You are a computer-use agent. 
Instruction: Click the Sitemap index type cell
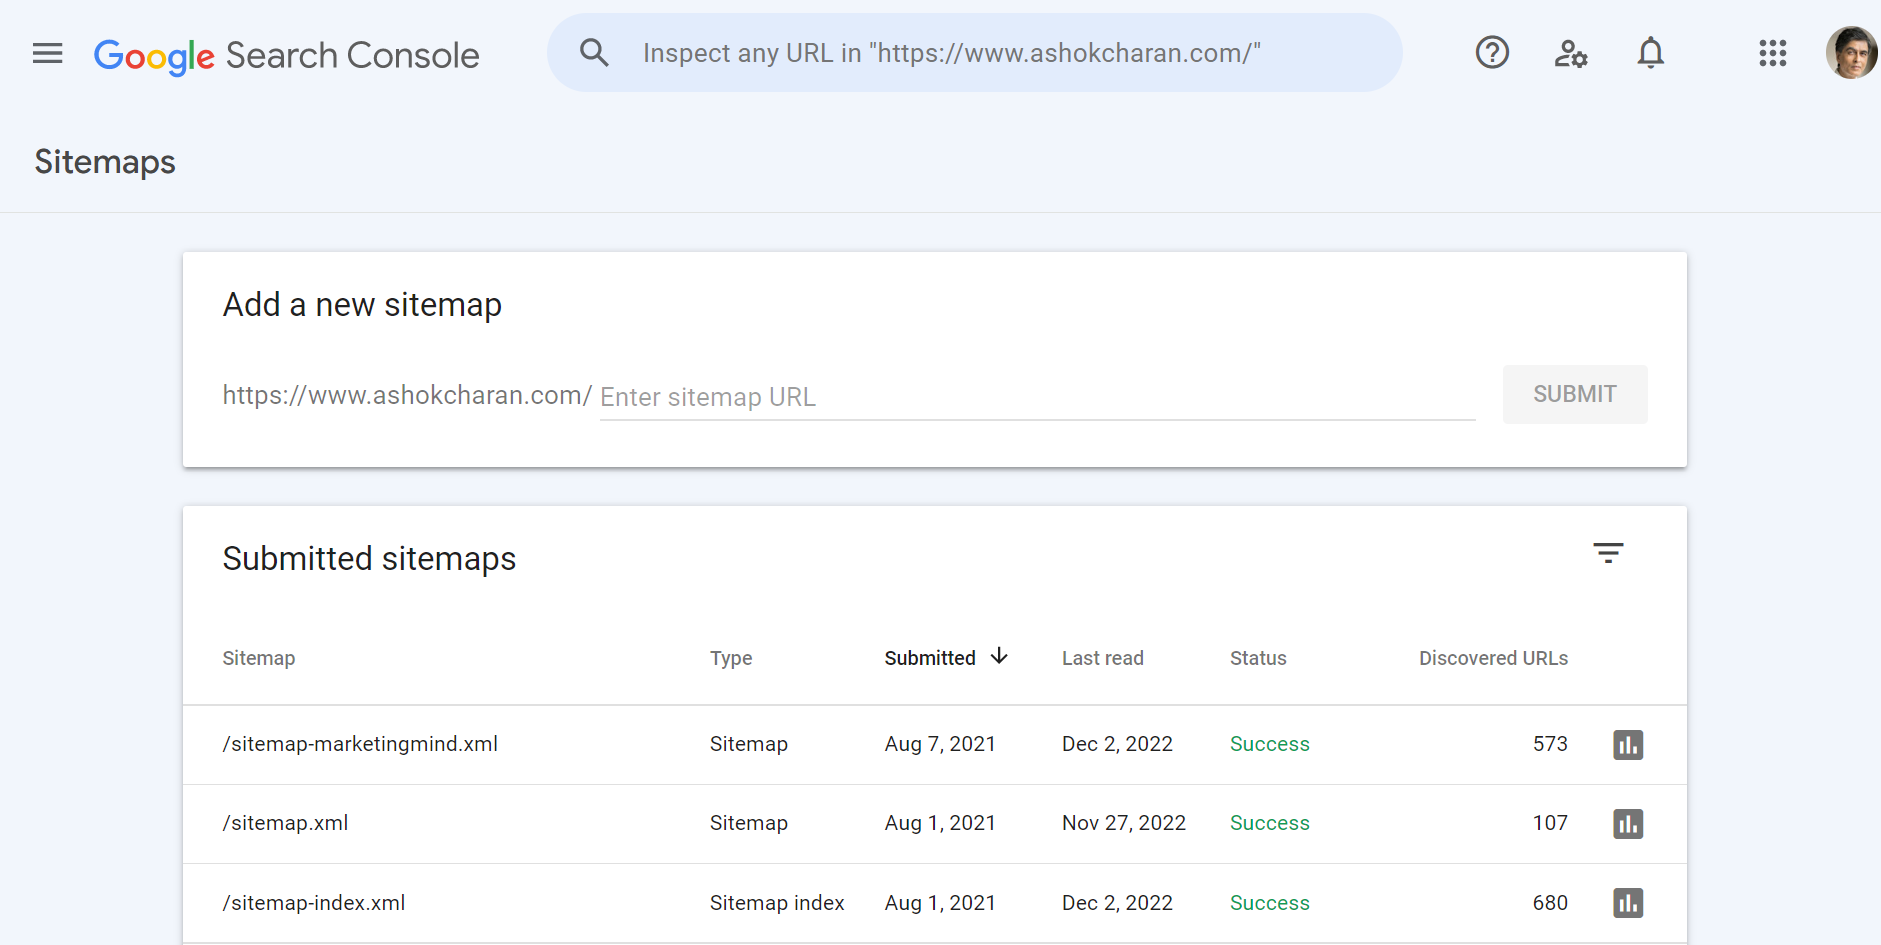click(x=777, y=903)
